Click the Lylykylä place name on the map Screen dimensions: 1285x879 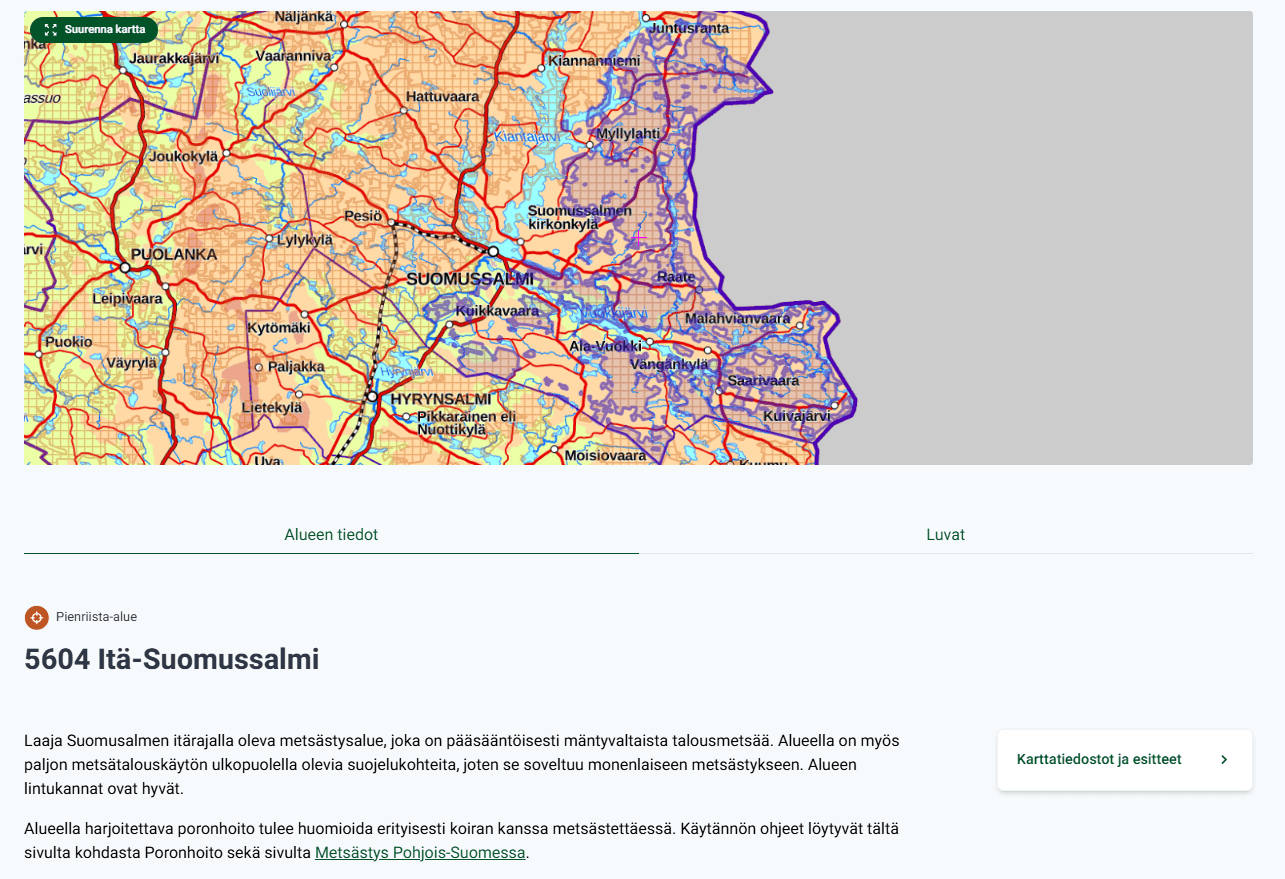coord(305,241)
